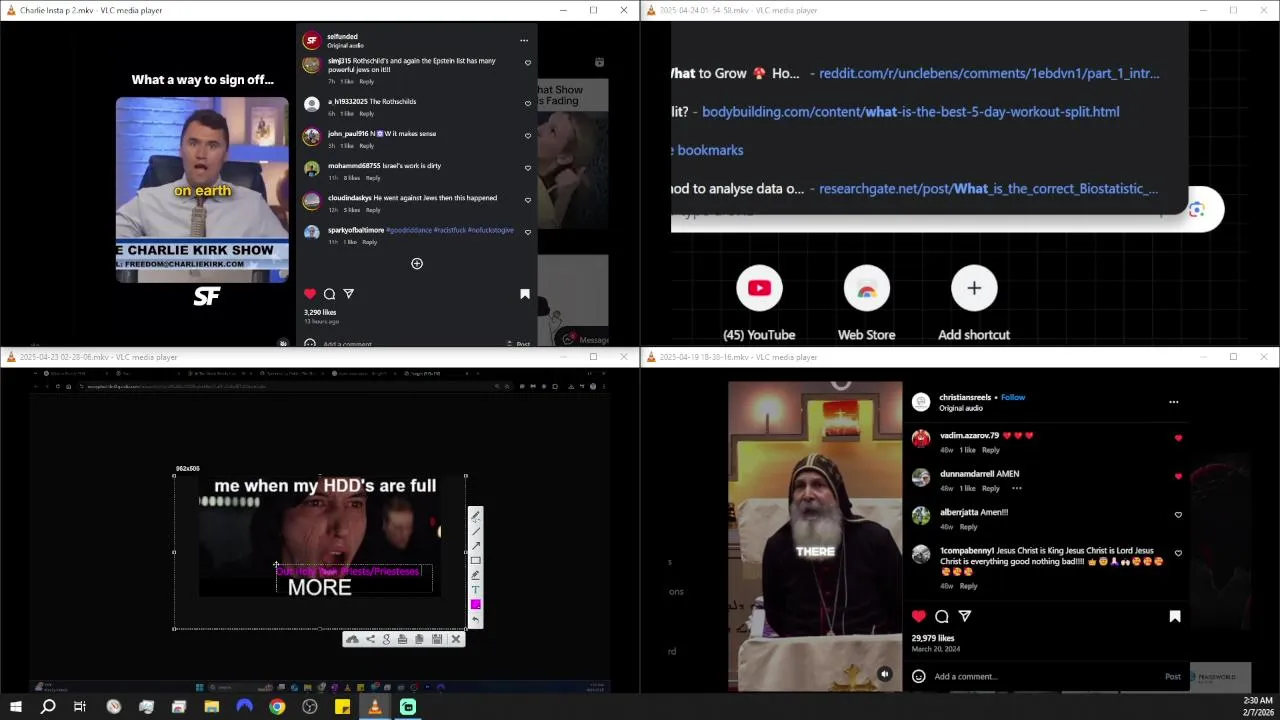Open Windows Start menu
This screenshot has width=1280, height=720.
[15, 707]
